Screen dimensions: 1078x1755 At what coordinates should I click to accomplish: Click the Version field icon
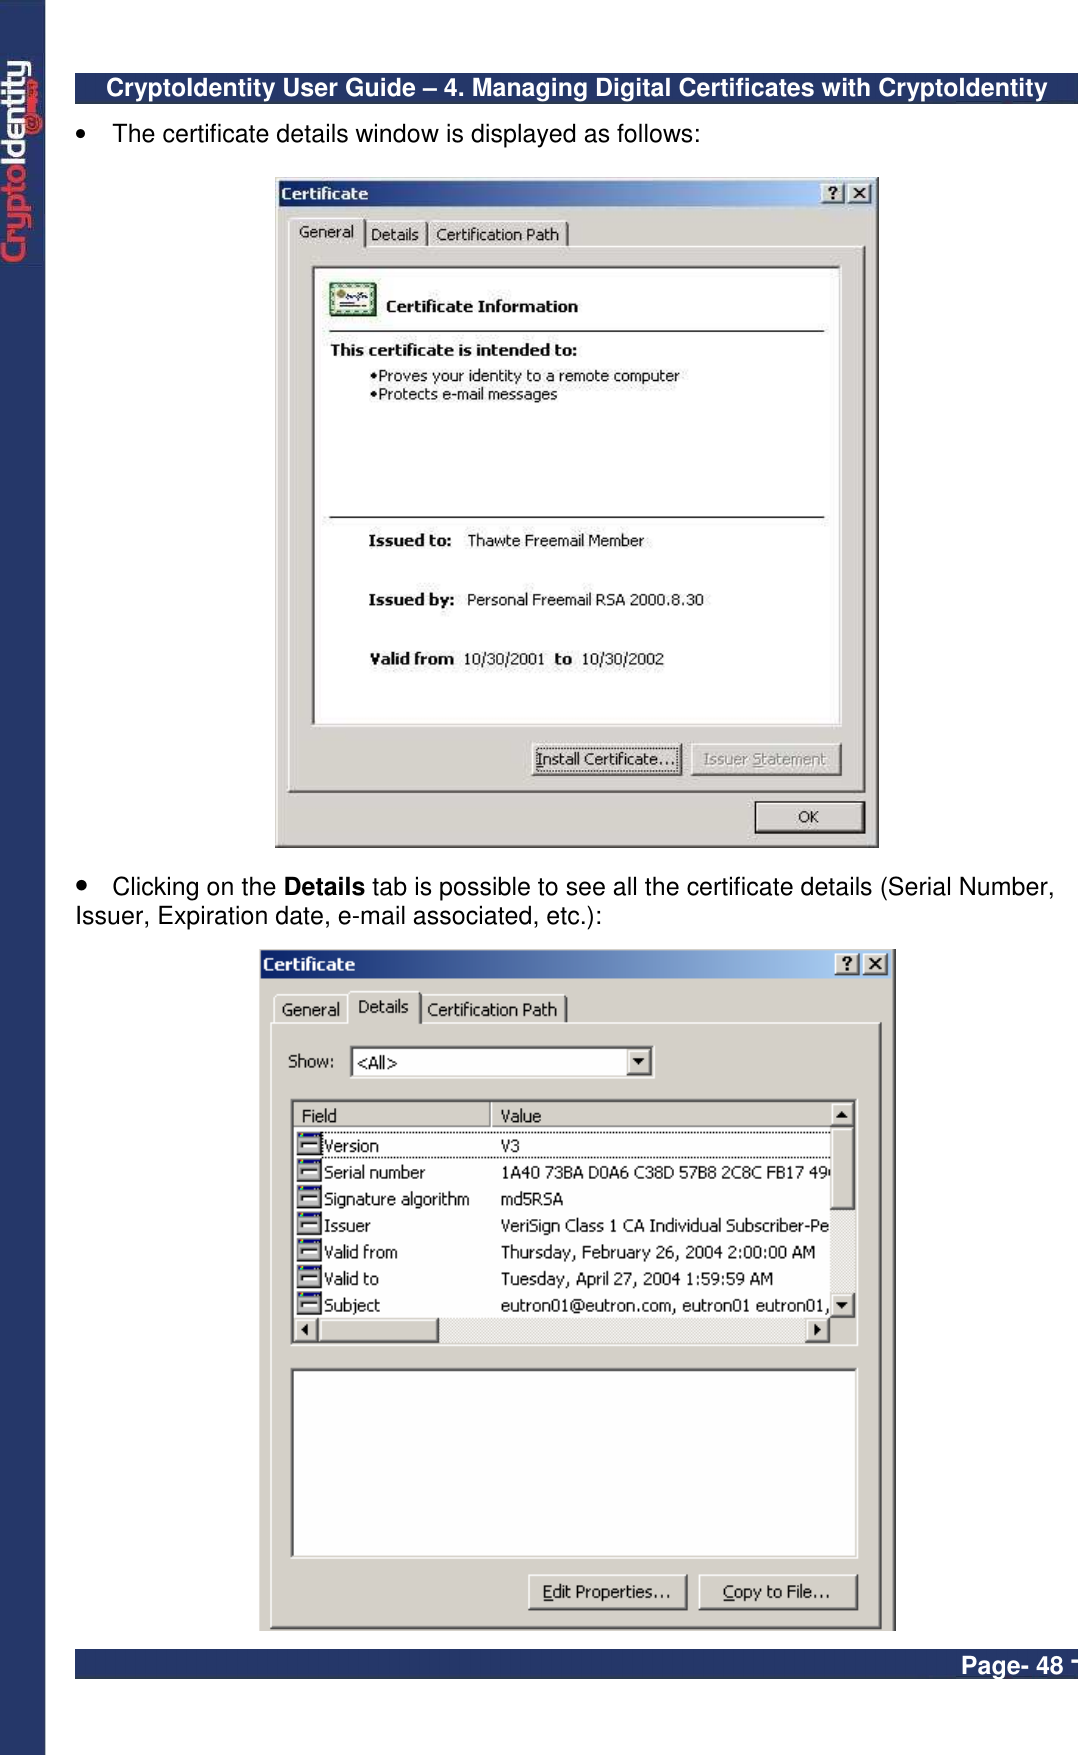point(309,1144)
